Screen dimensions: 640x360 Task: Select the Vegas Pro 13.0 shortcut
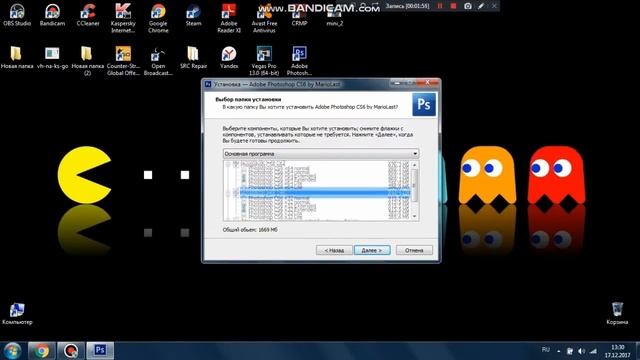click(x=264, y=60)
